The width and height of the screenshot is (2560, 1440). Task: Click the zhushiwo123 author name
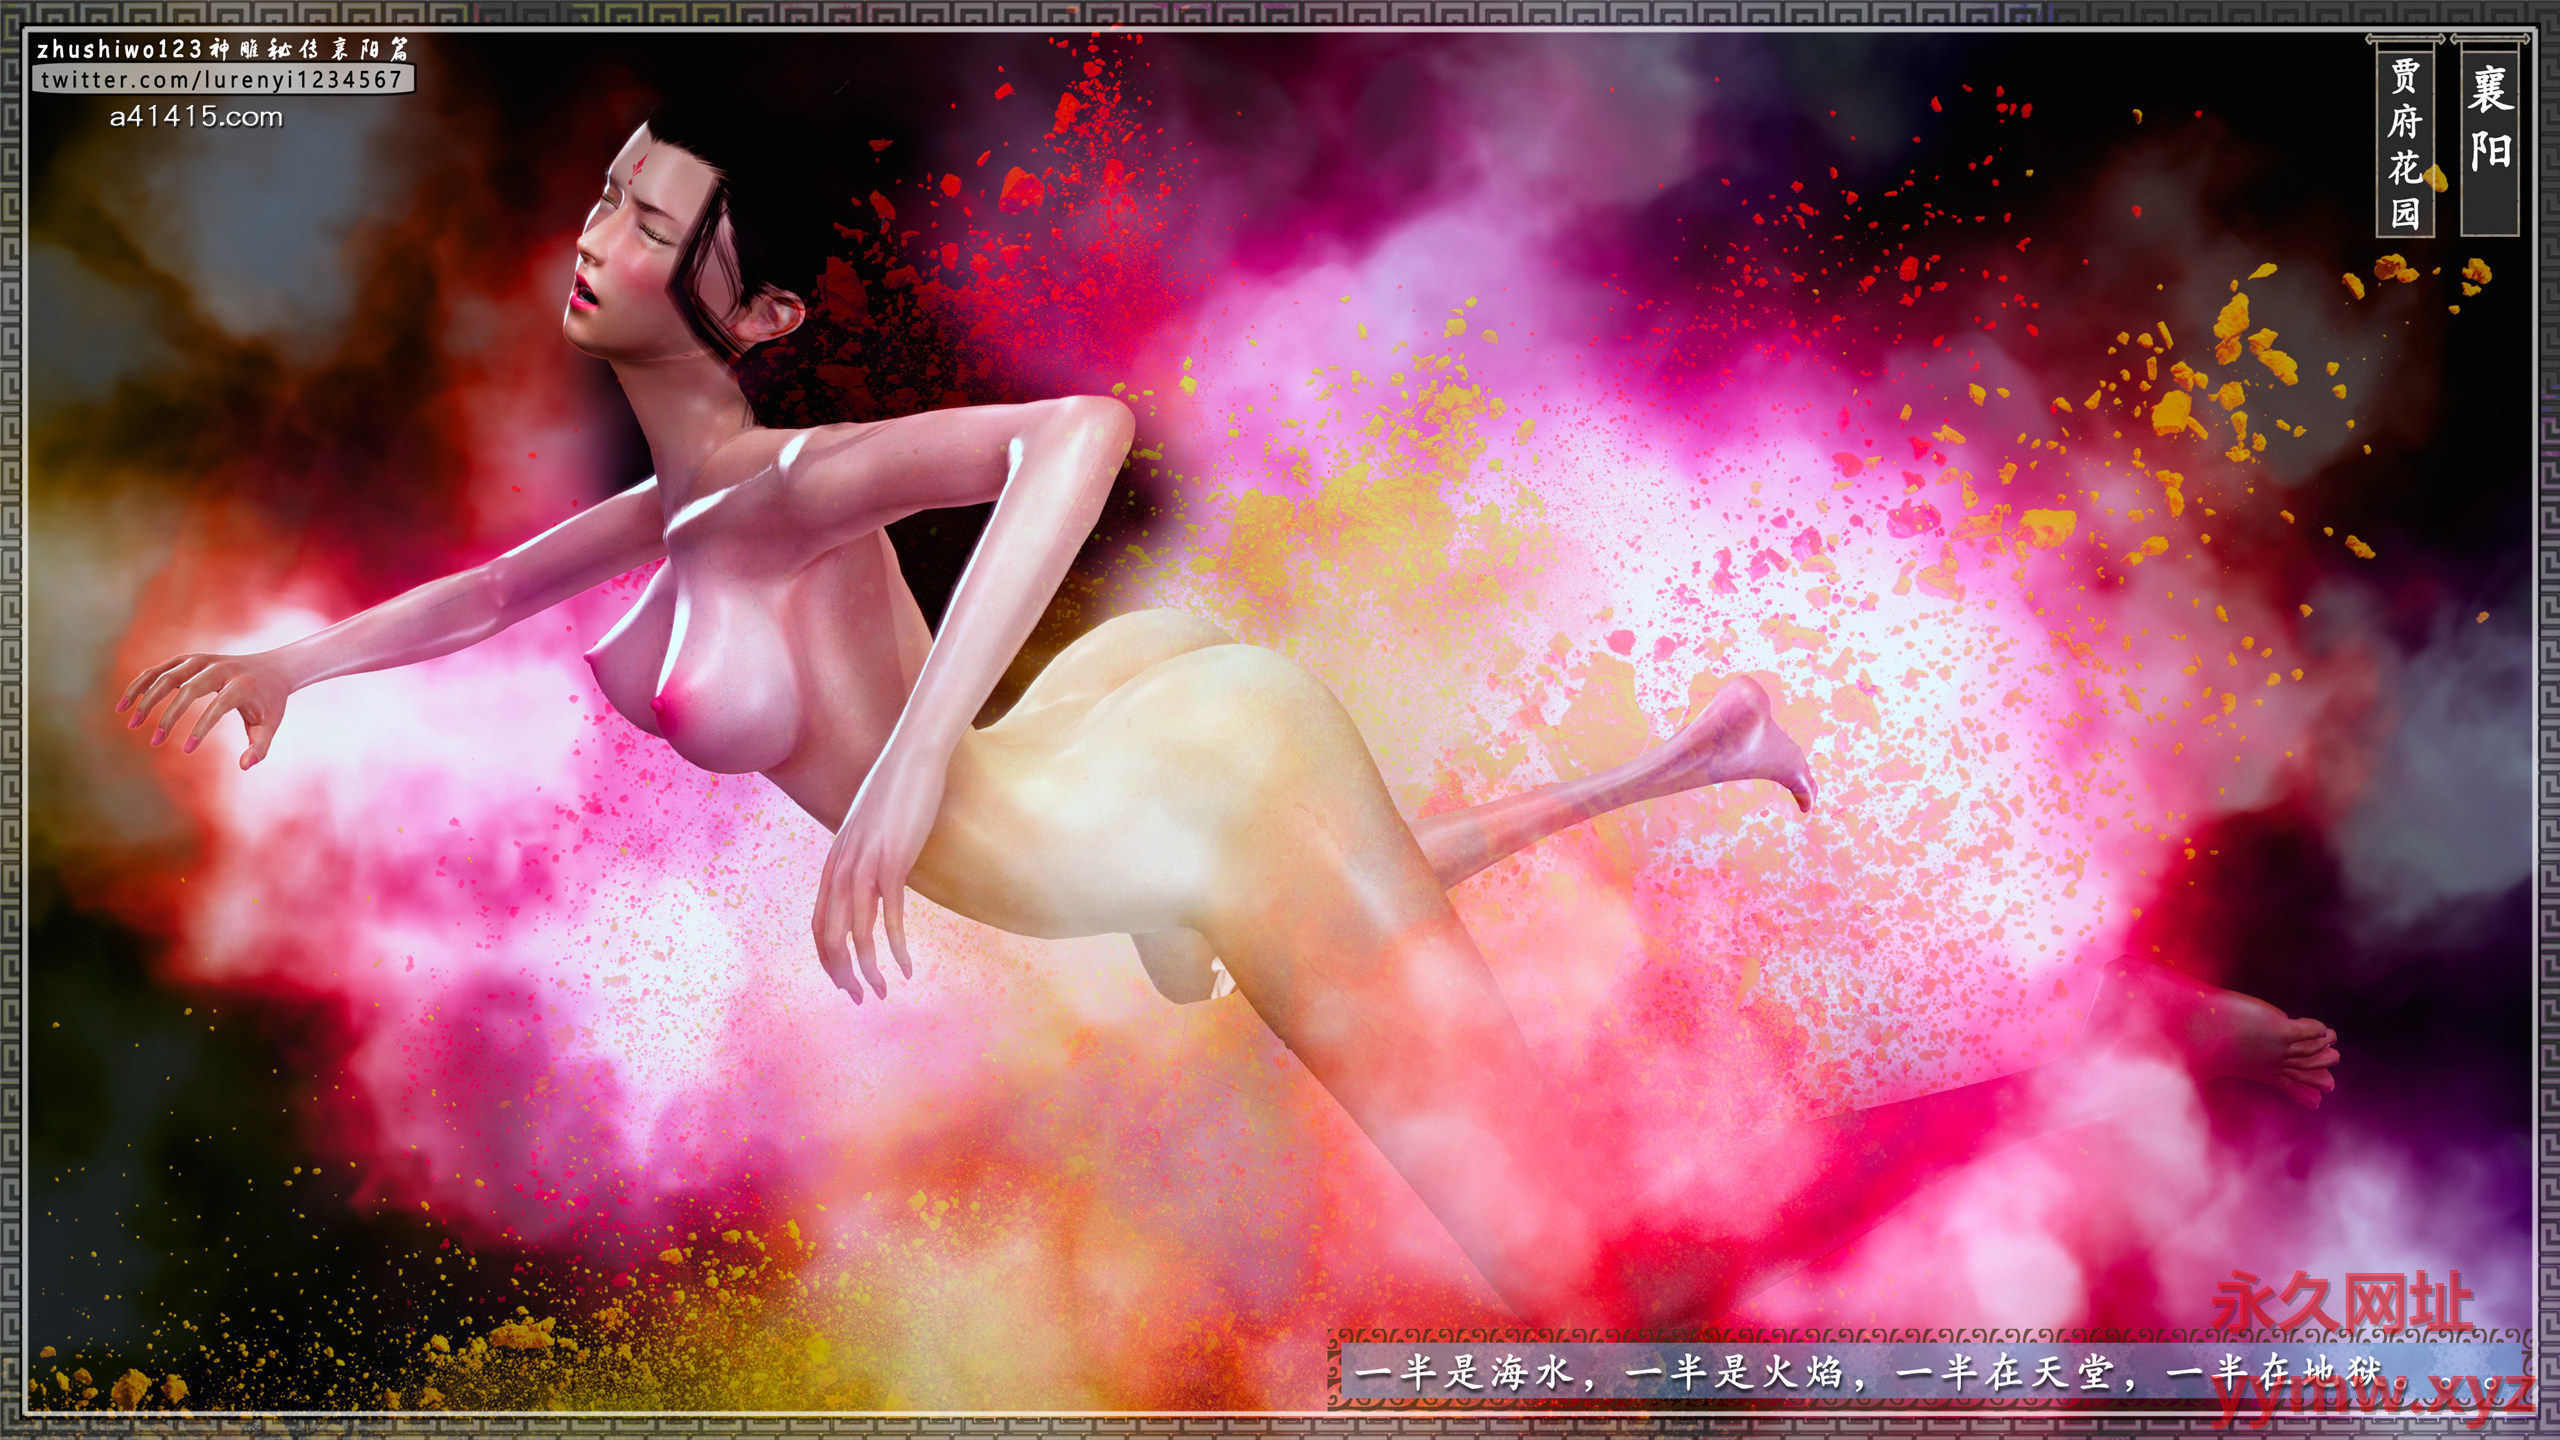click(120, 50)
